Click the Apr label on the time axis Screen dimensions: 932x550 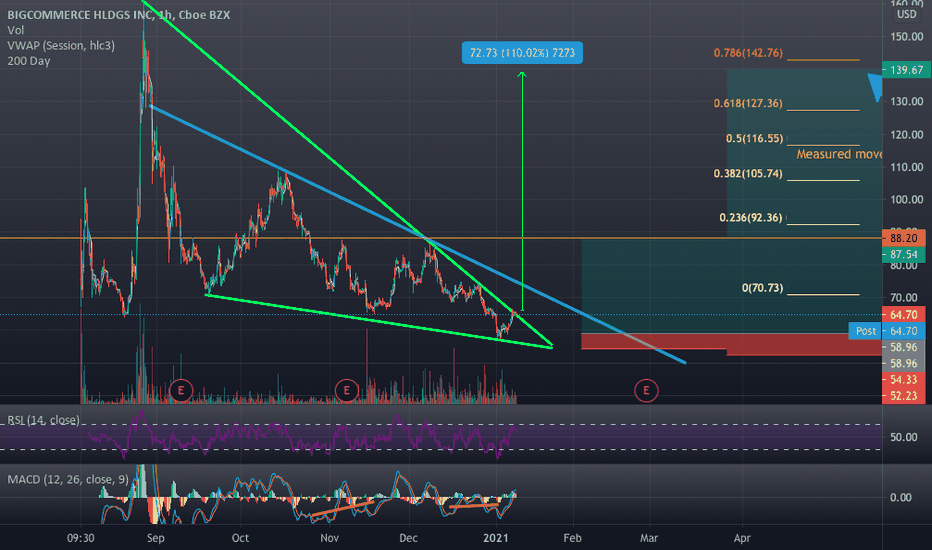click(x=742, y=538)
